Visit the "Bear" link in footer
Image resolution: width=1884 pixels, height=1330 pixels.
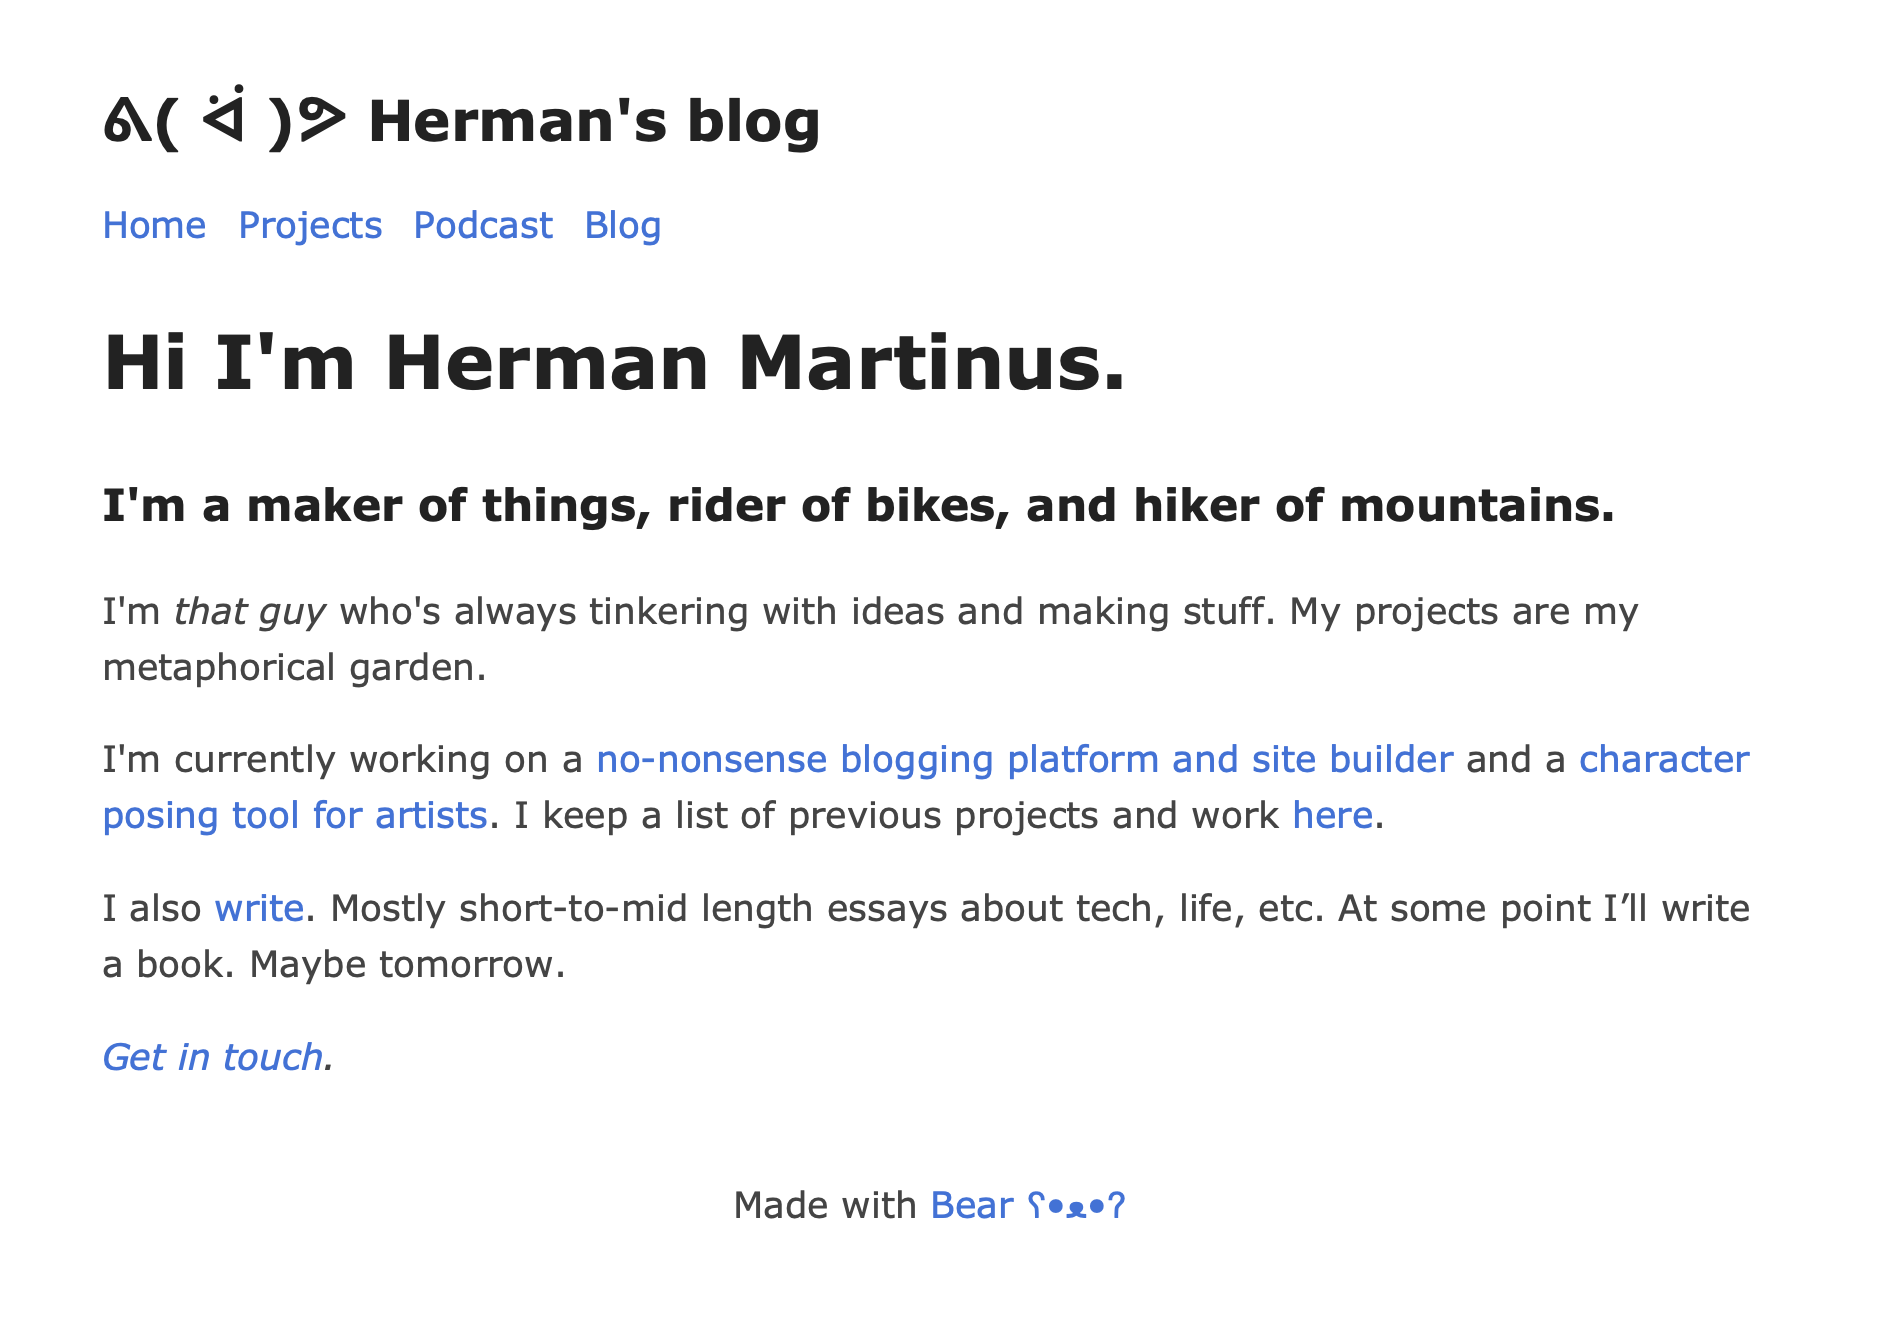(971, 1206)
